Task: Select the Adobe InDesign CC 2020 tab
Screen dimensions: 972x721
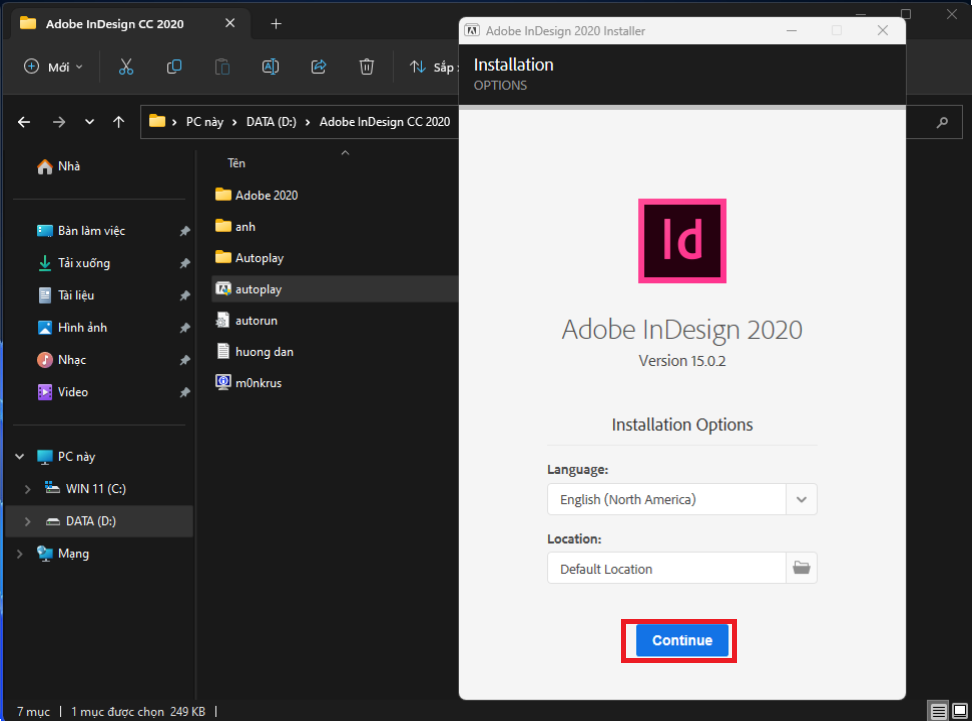Action: pos(115,24)
